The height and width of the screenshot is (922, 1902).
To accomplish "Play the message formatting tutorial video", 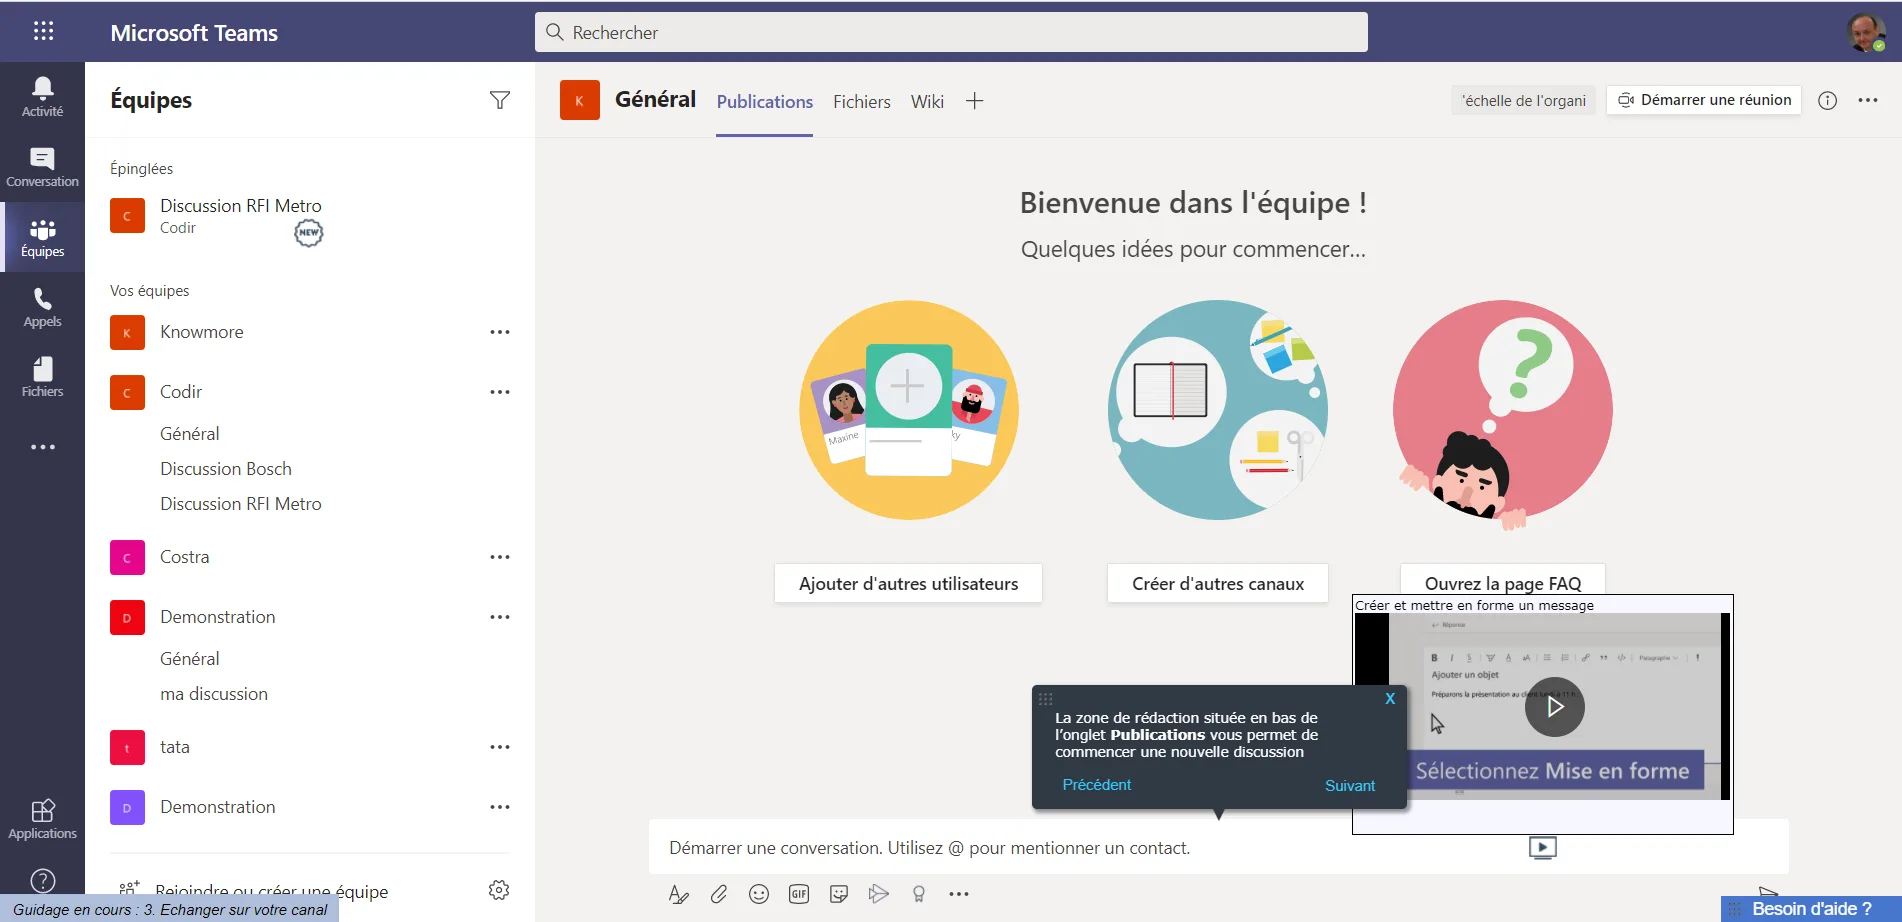I will point(1555,707).
